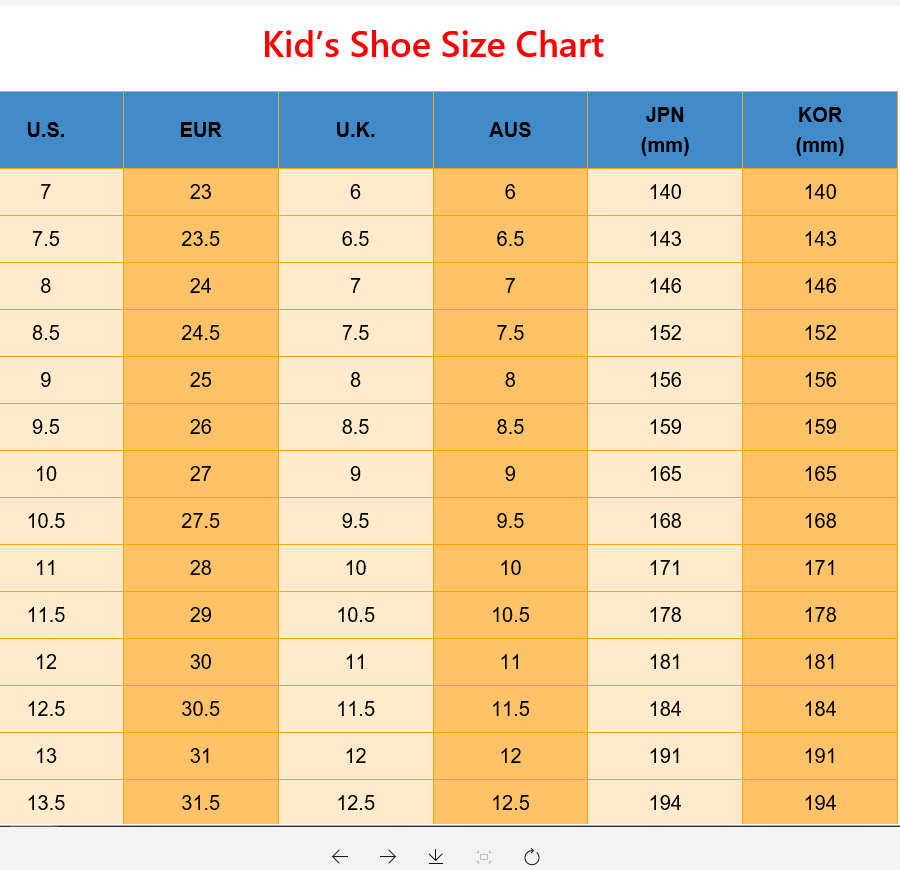Click the U.S. size 7.5 cell

click(x=46, y=239)
